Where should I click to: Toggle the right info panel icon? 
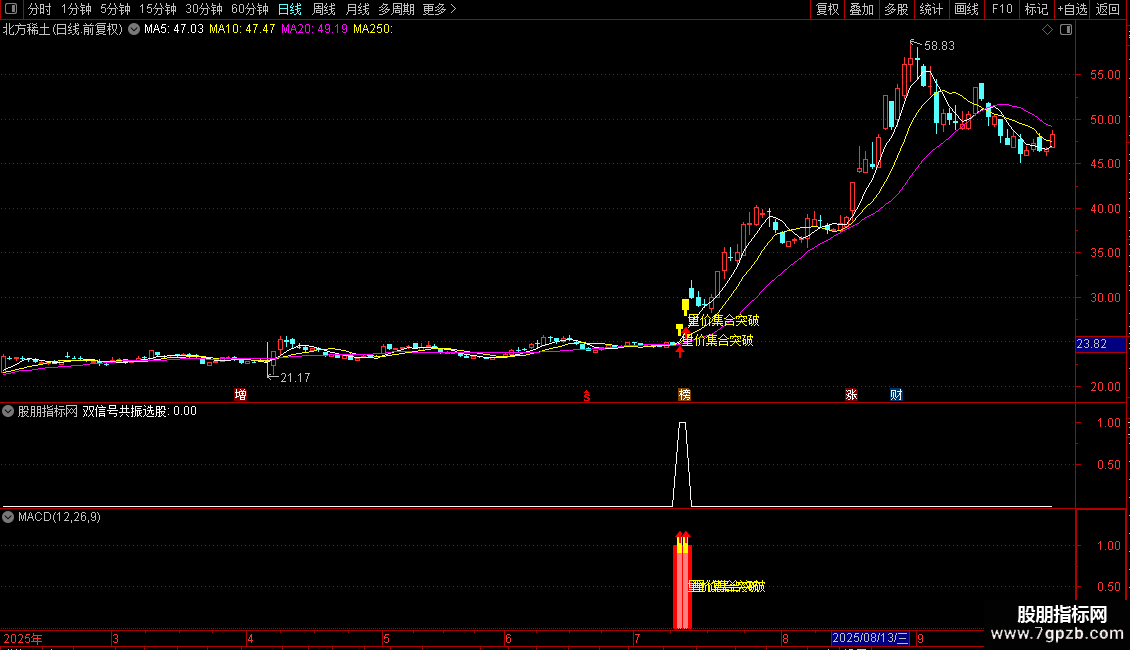(1066, 30)
